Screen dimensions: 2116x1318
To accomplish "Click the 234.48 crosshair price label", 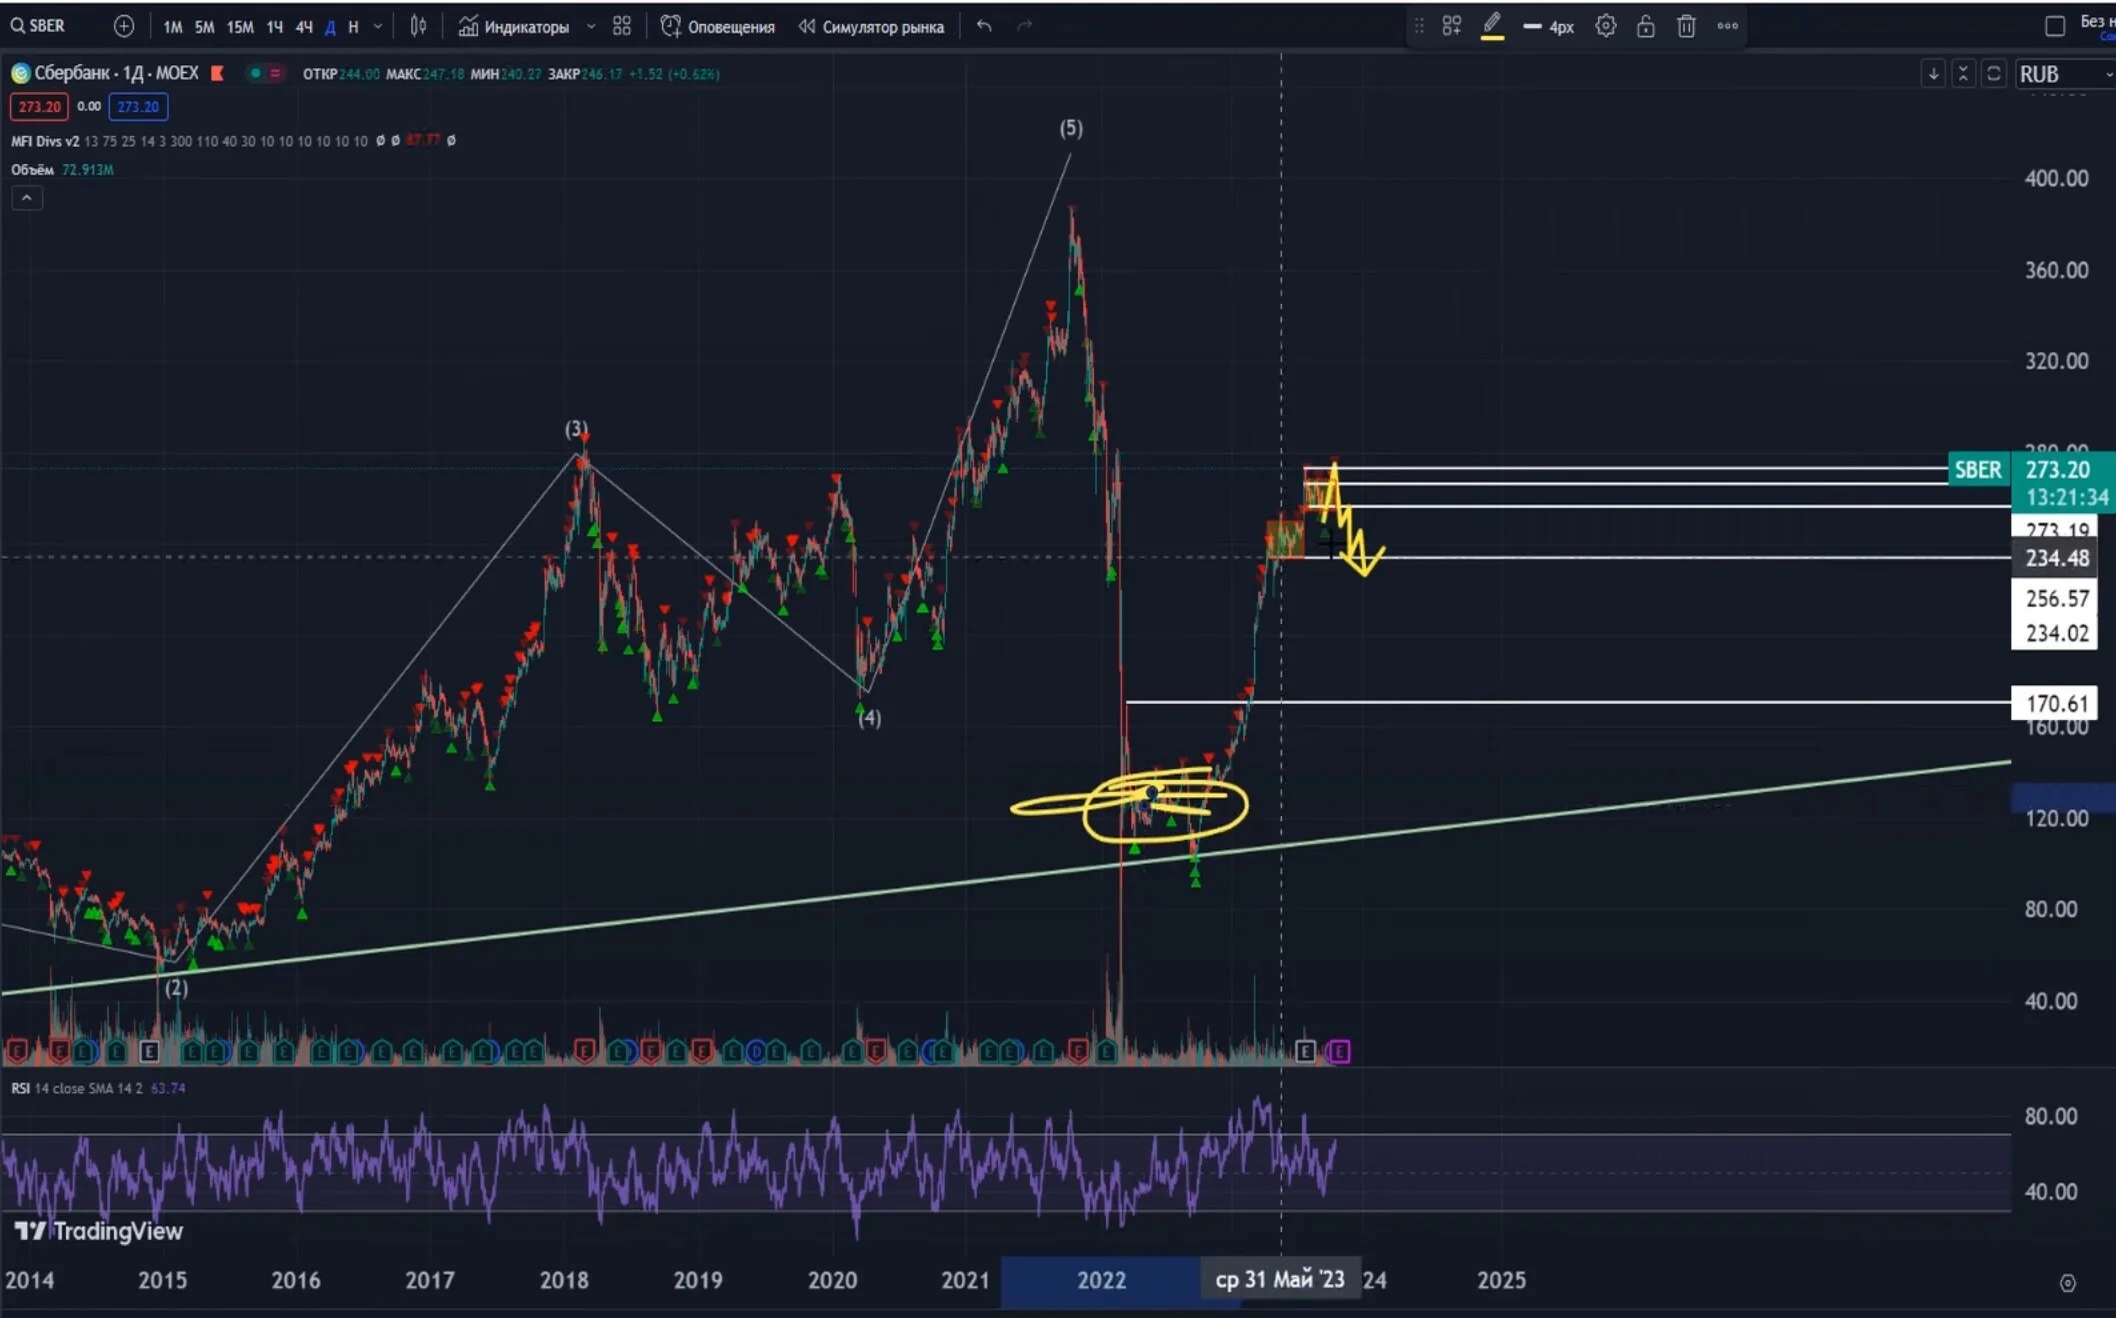I will click(2056, 558).
